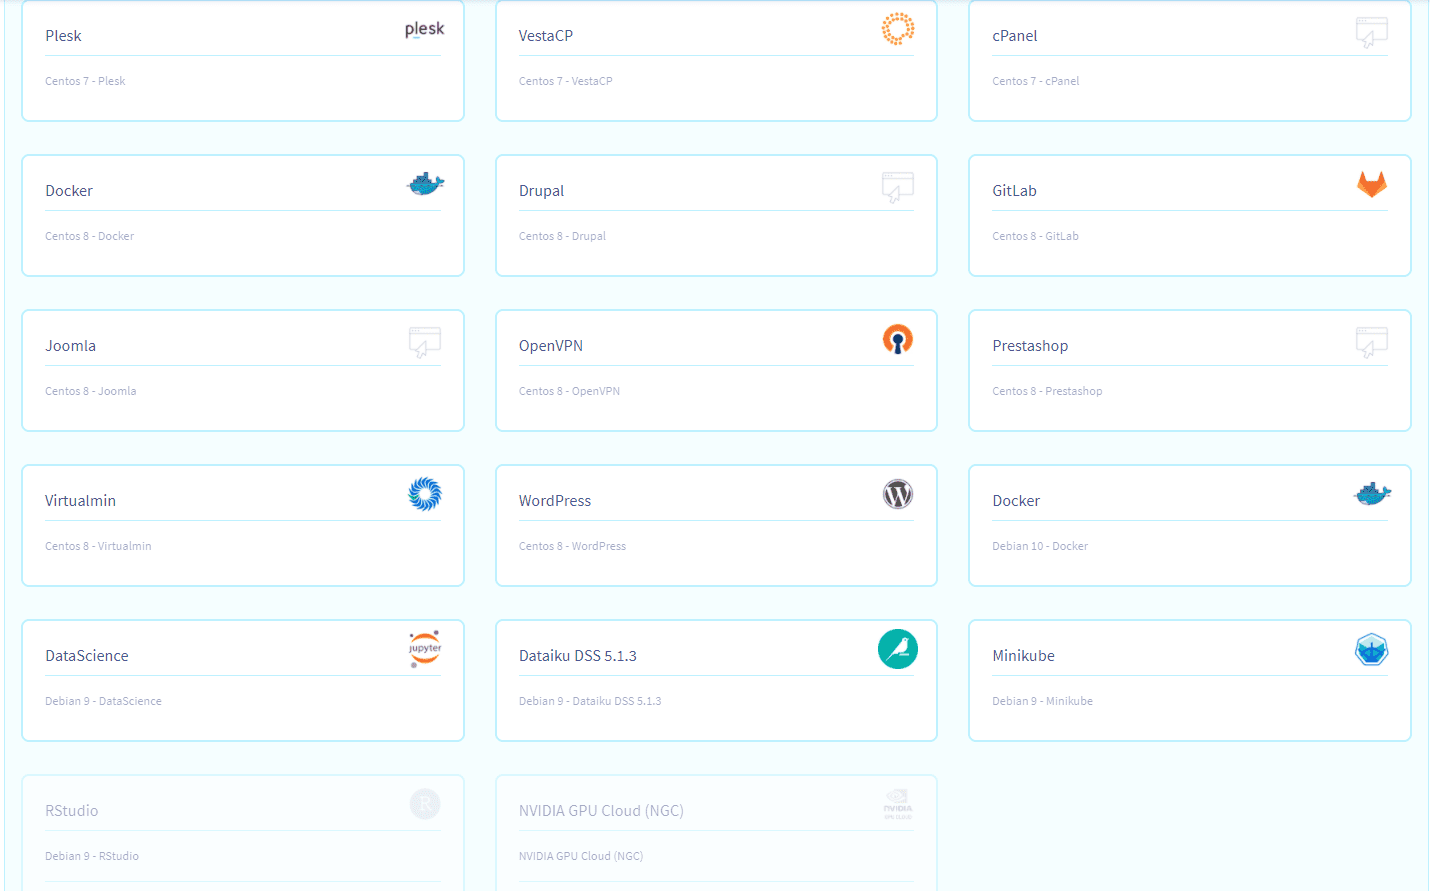1430x891 pixels.
Task: Click the Docker whale on Debian 10 card
Action: (1371, 494)
